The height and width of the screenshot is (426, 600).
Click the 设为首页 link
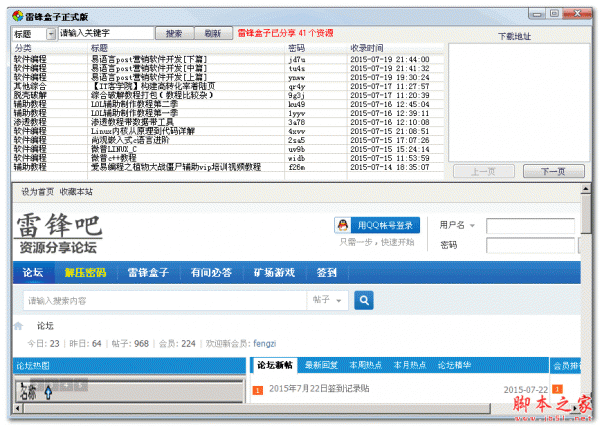click(x=38, y=192)
